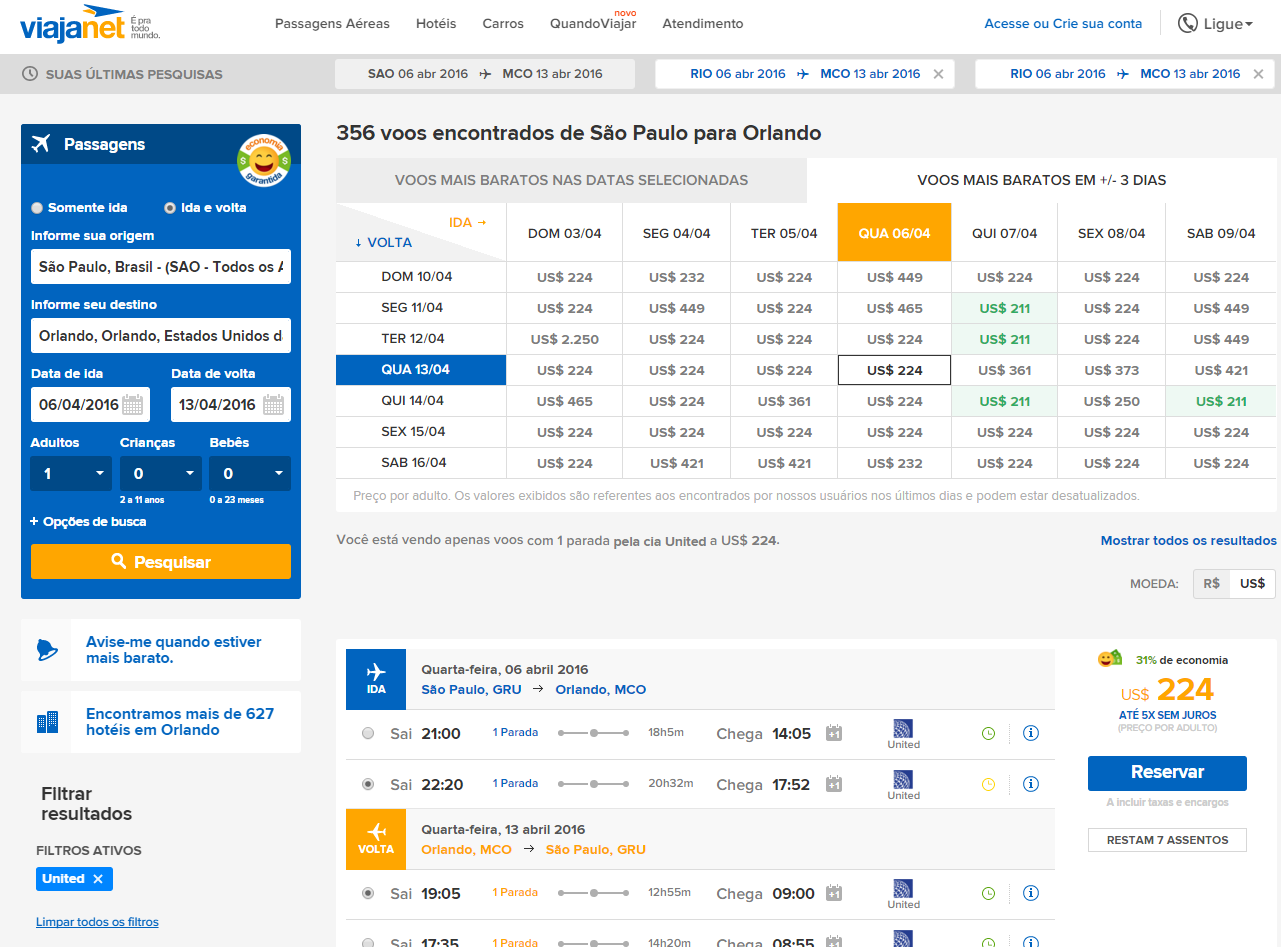Click the clock icon beside Suas Últimas Pesquisas
The height and width of the screenshot is (947, 1281).
[x=30, y=74]
